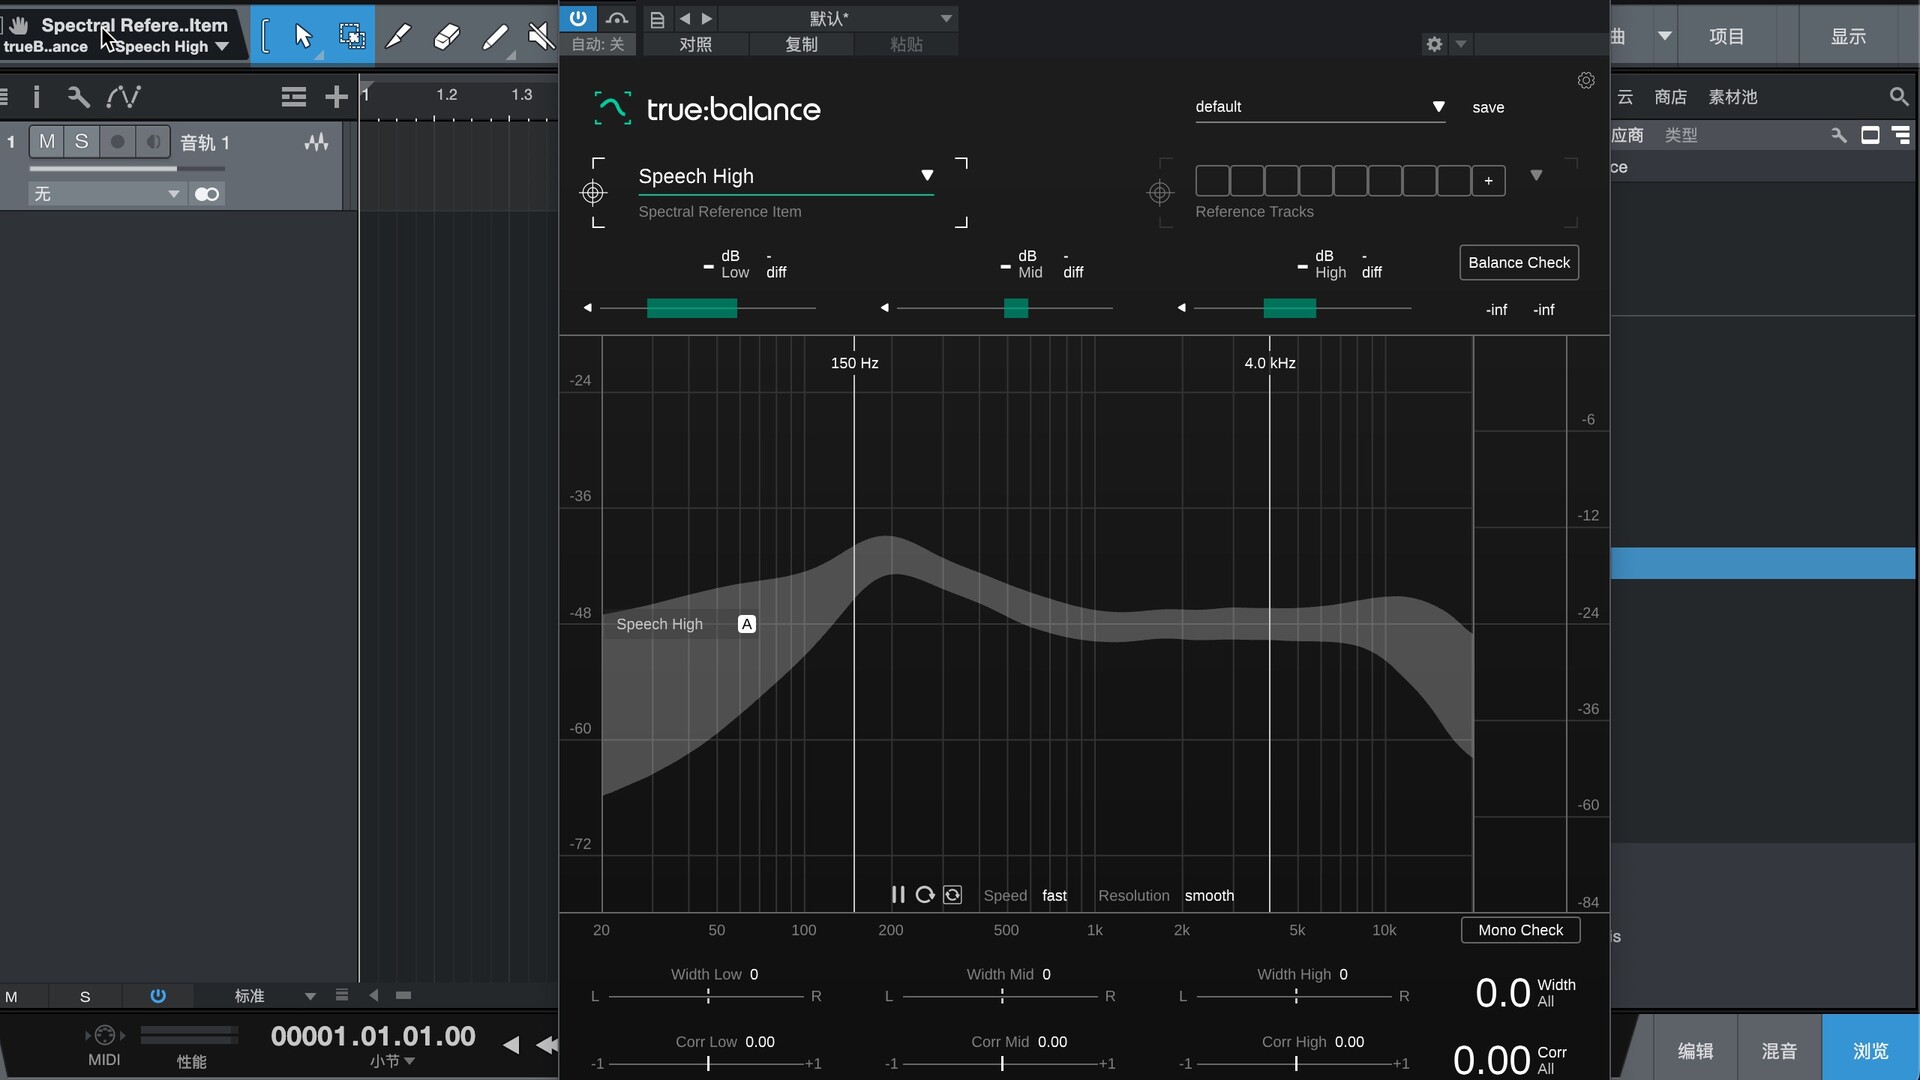The width and height of the screenshot is (1920, 1080).
Task: Adjust the Corr Mid slider
Action: tap(1002, 1064)
